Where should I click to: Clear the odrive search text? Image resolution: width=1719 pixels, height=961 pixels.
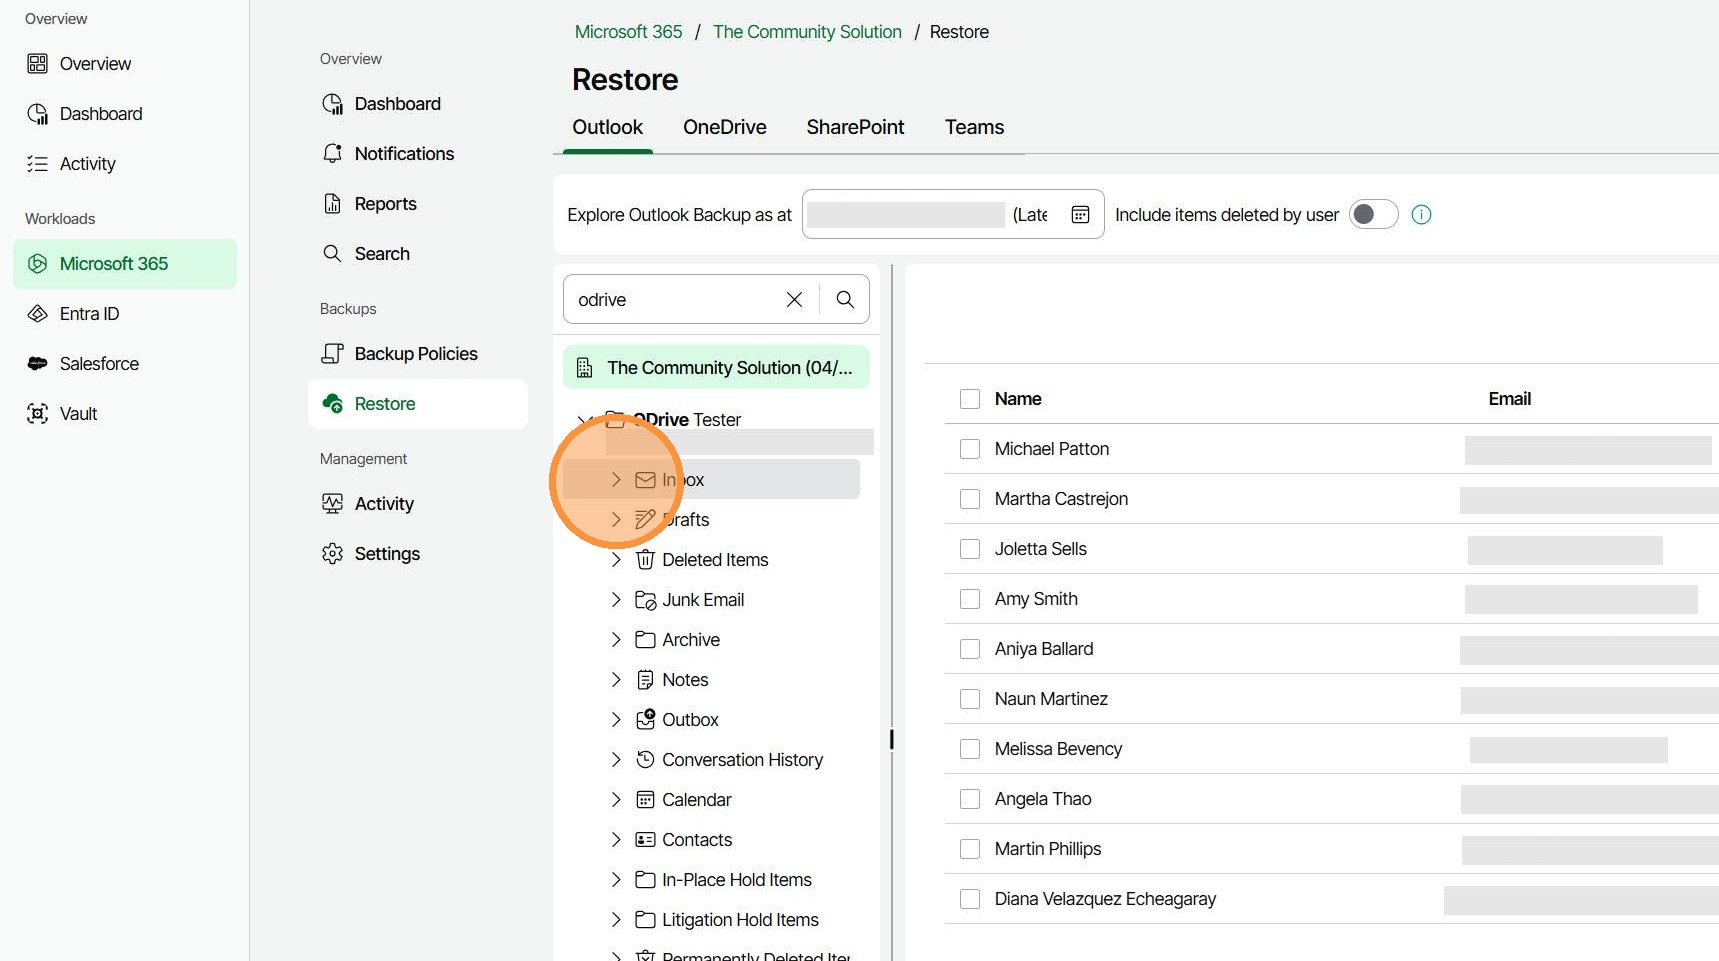[794, 300]
